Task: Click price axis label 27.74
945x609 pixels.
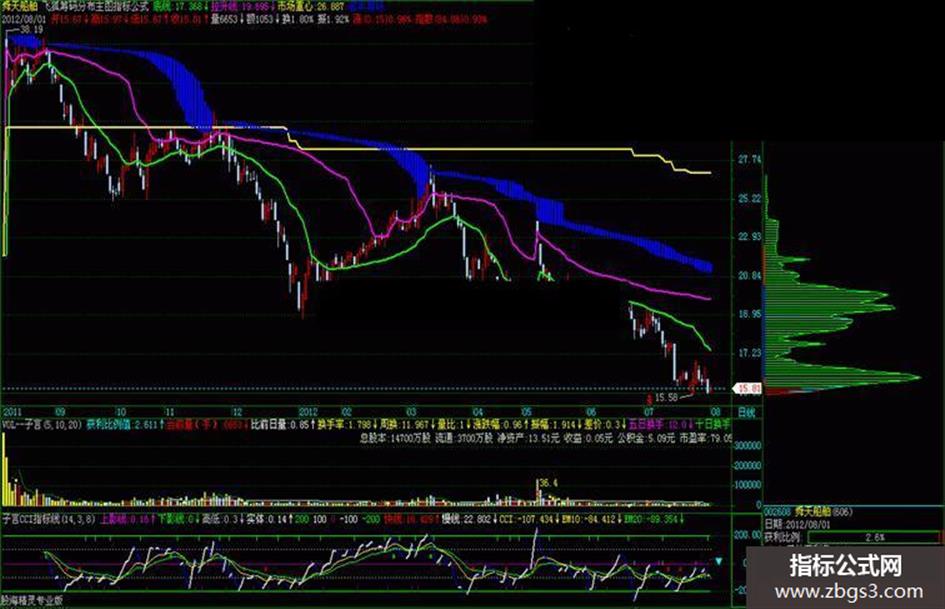Action: click(x=749, y=160)
